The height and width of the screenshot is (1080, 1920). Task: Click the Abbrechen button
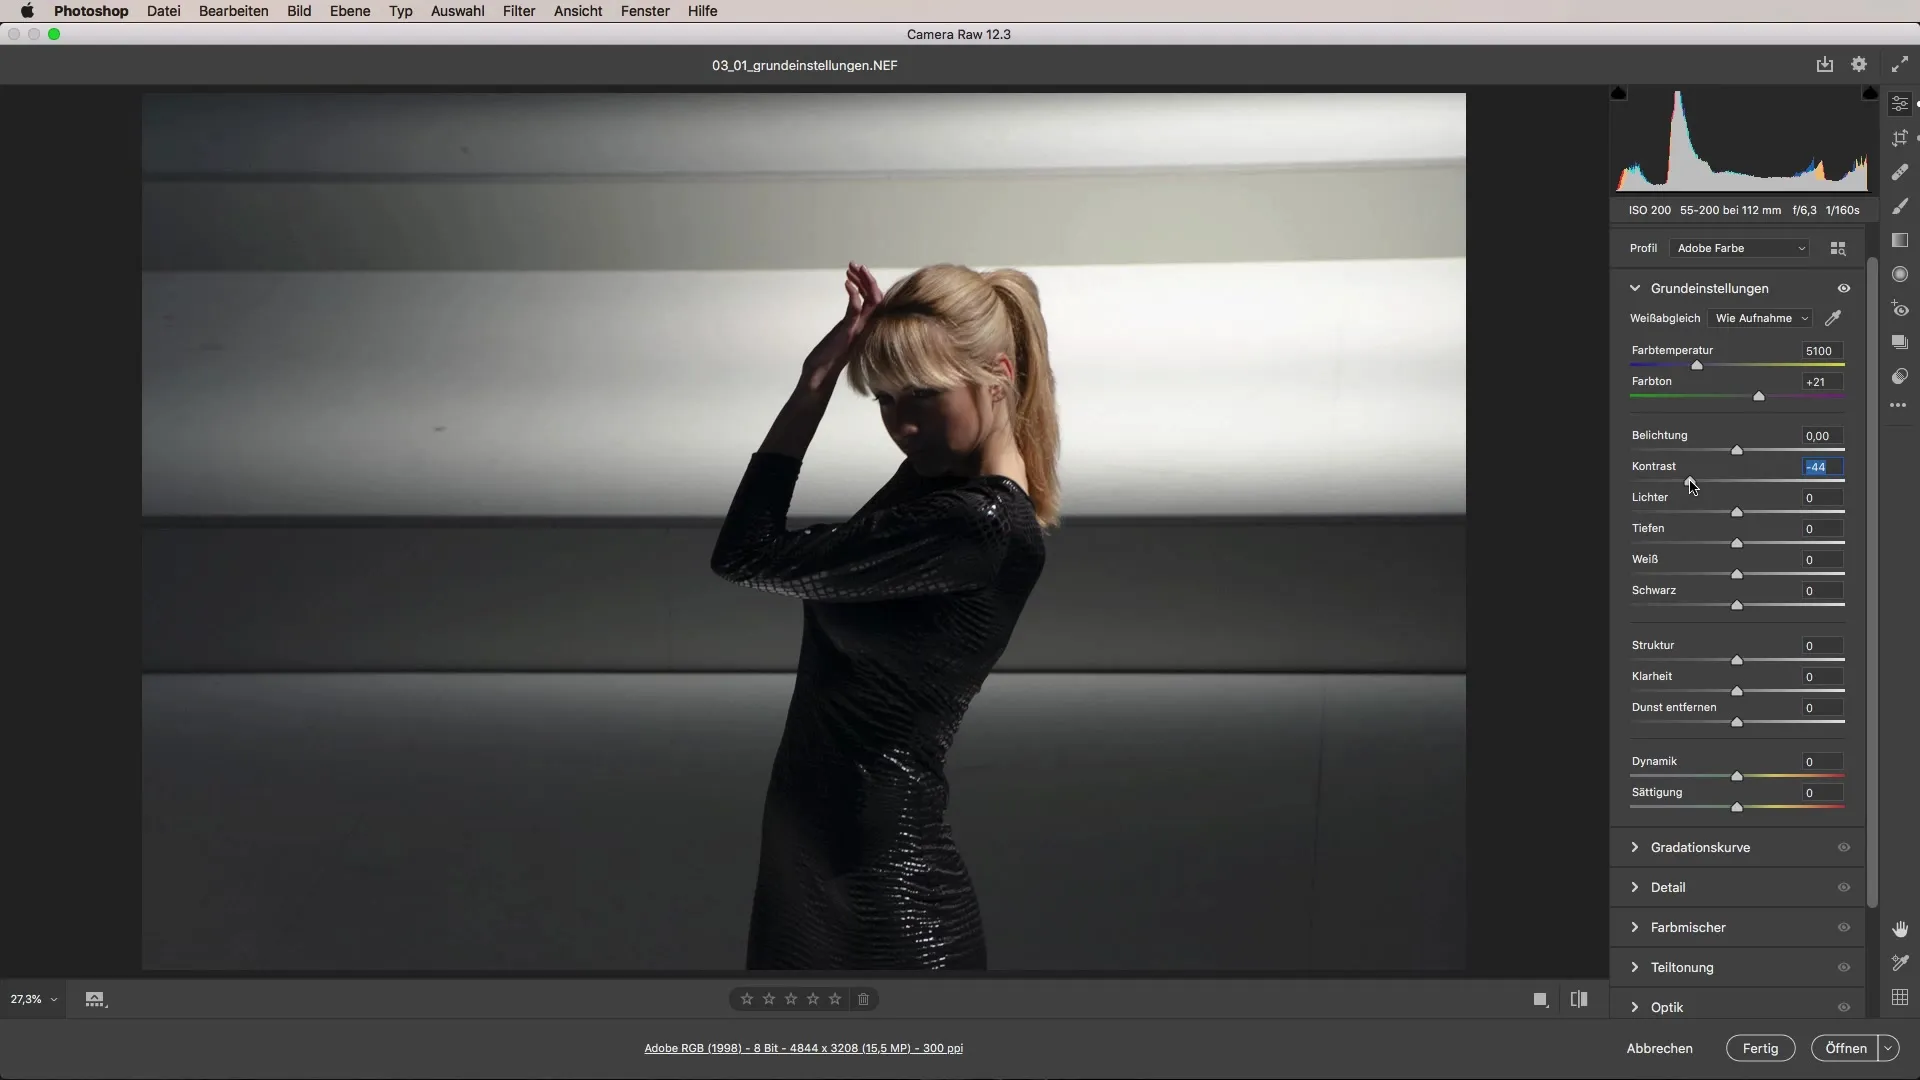(x=1659, y=1048)
